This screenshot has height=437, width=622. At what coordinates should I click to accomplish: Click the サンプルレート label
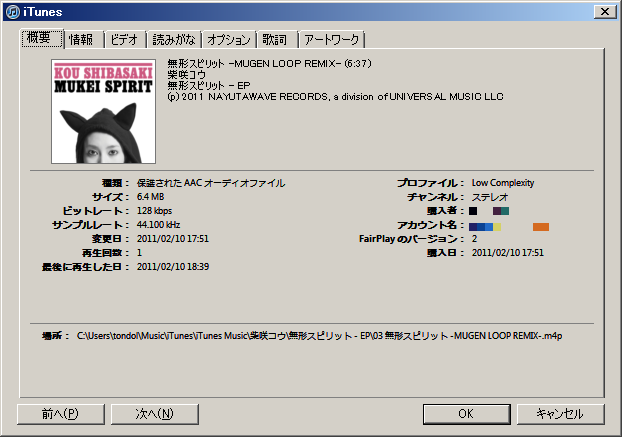pos(91,225)
